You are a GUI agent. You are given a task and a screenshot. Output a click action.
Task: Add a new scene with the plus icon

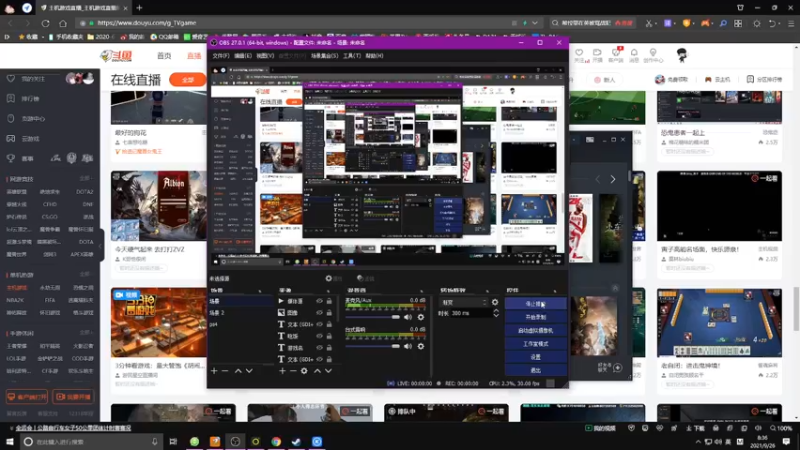click(214, 371)
